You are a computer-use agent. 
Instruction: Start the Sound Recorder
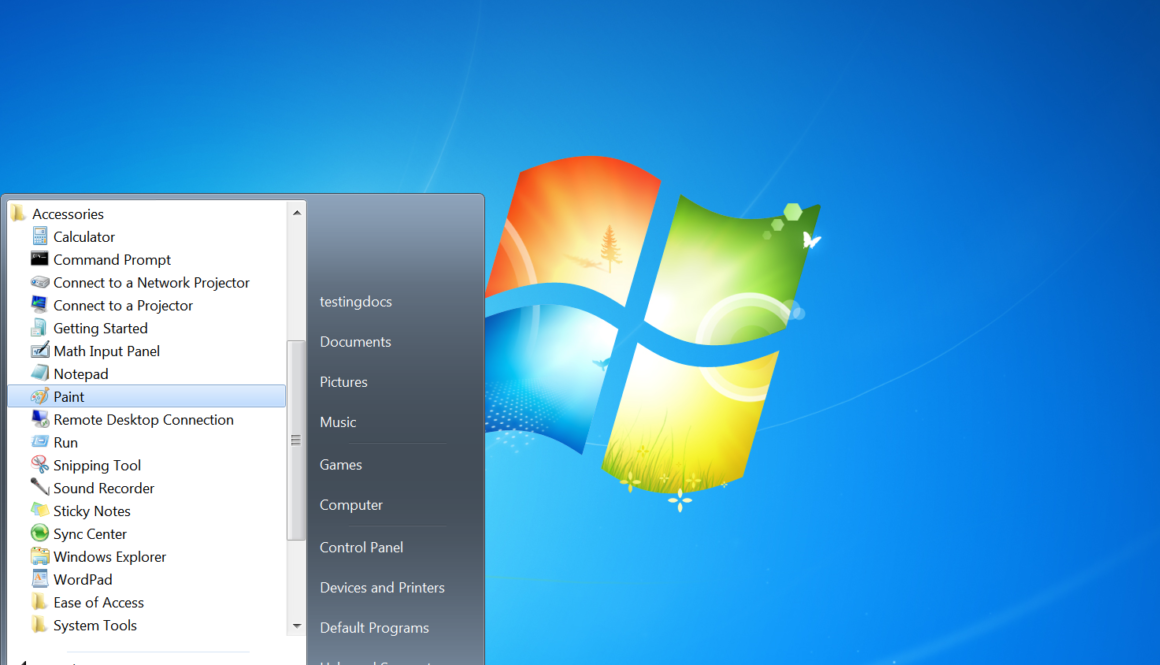pos(101,487)
